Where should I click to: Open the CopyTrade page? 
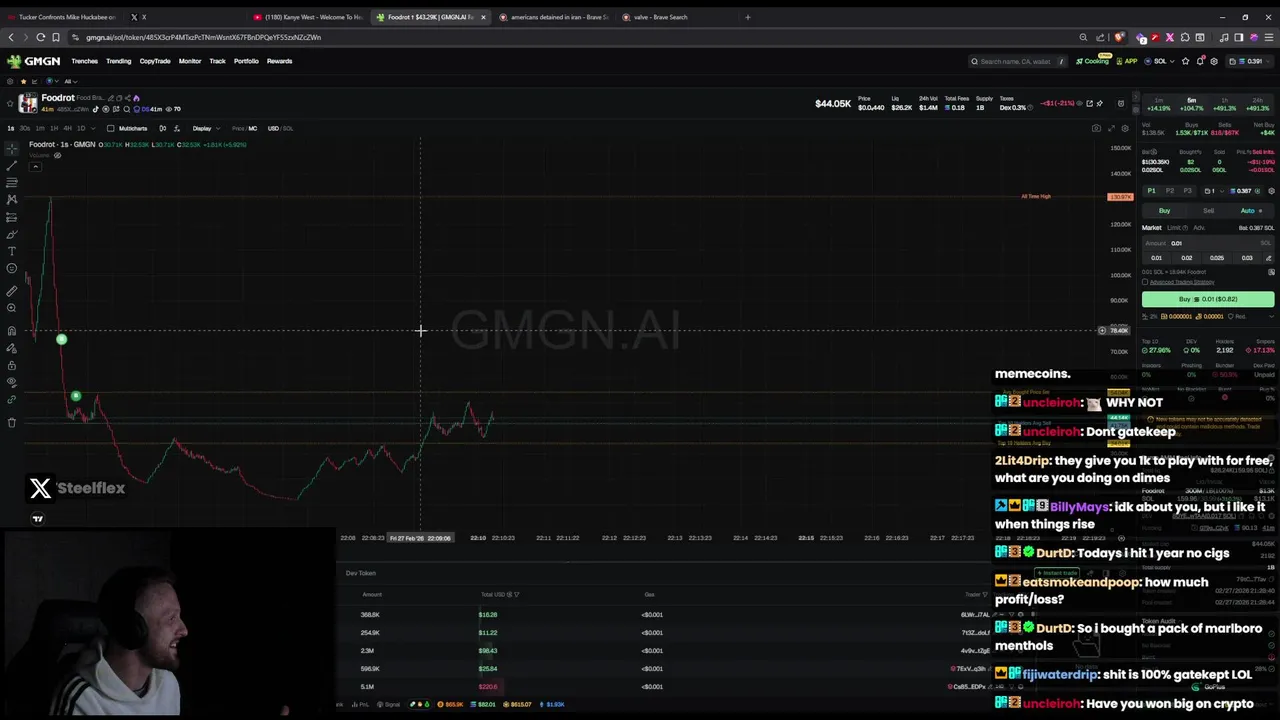(x=155, y=61)
